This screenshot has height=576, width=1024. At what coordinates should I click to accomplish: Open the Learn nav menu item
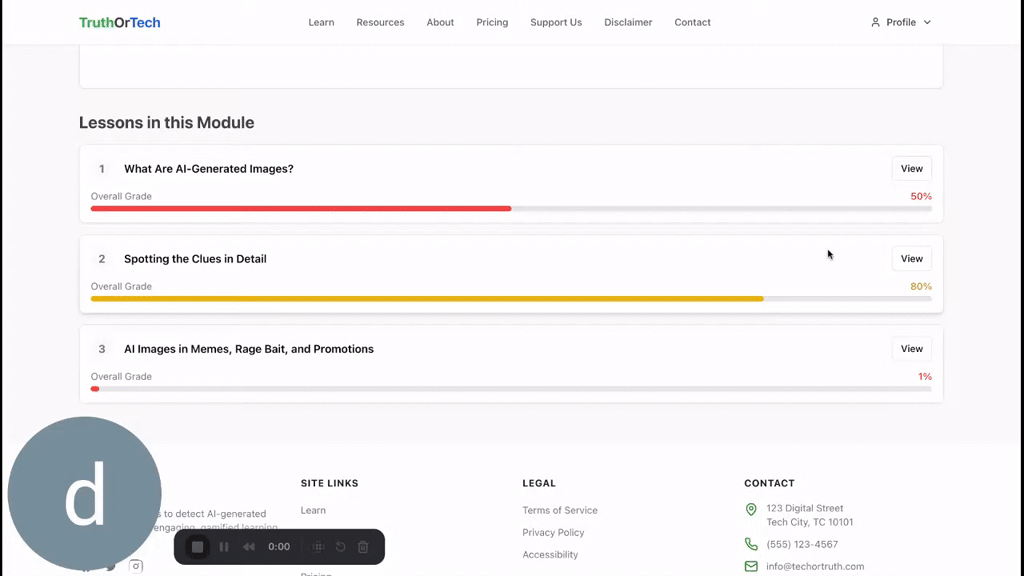pos(321,22)
